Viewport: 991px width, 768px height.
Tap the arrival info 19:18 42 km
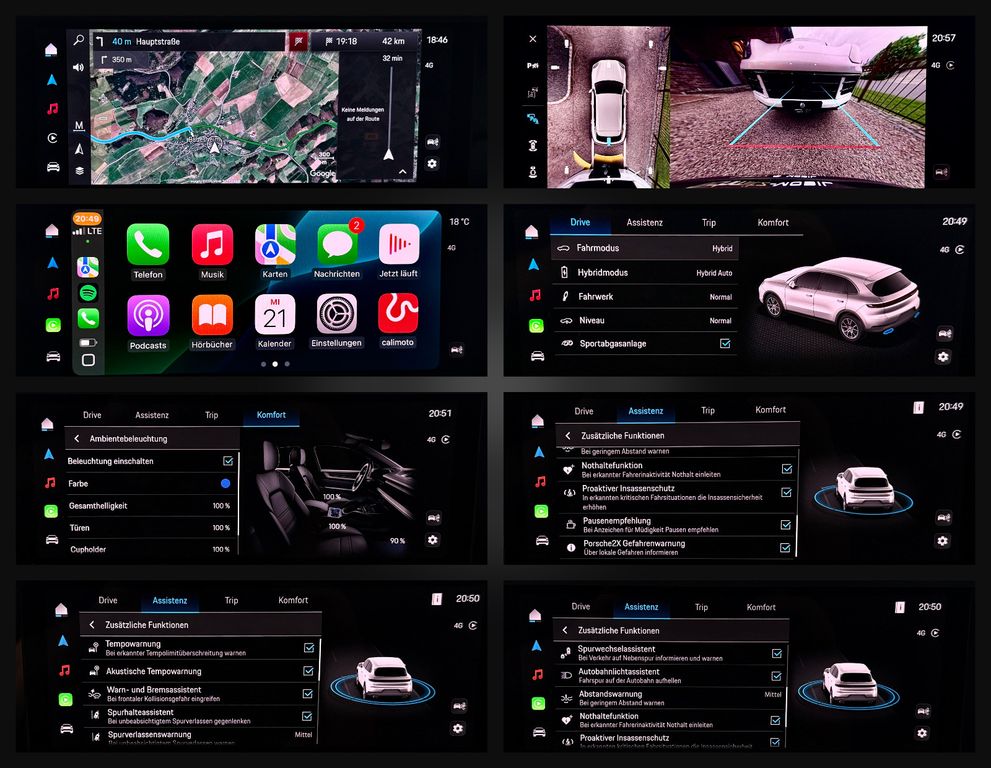(x=365, y=41)
